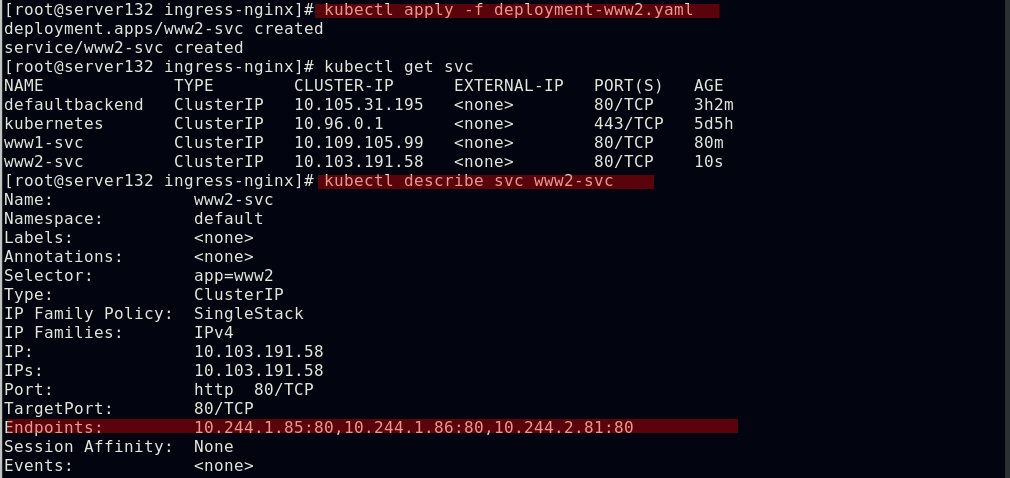Click the SingleStack policy value
The image size is (1010, 478).
point(248,314)
